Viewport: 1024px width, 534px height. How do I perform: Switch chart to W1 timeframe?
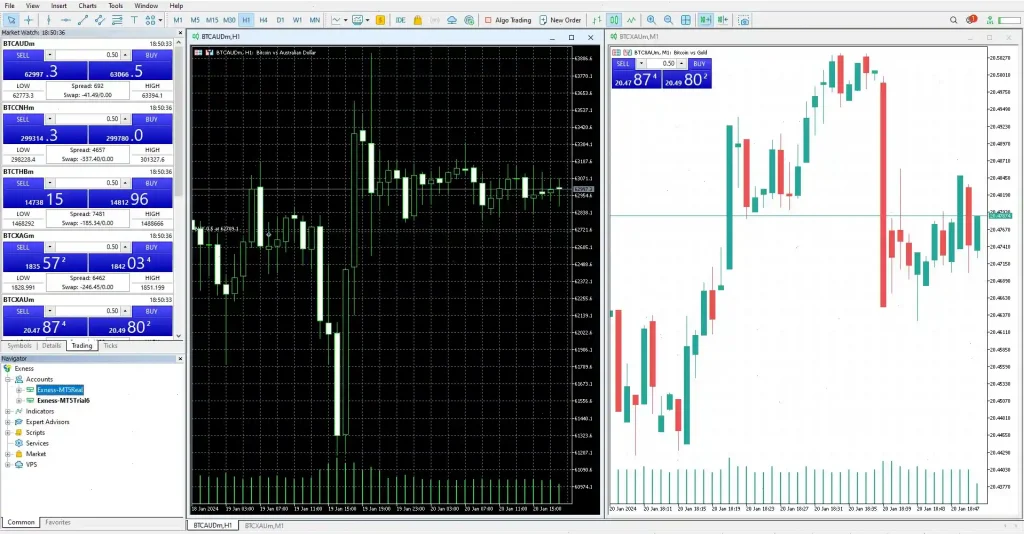(297, 20)
